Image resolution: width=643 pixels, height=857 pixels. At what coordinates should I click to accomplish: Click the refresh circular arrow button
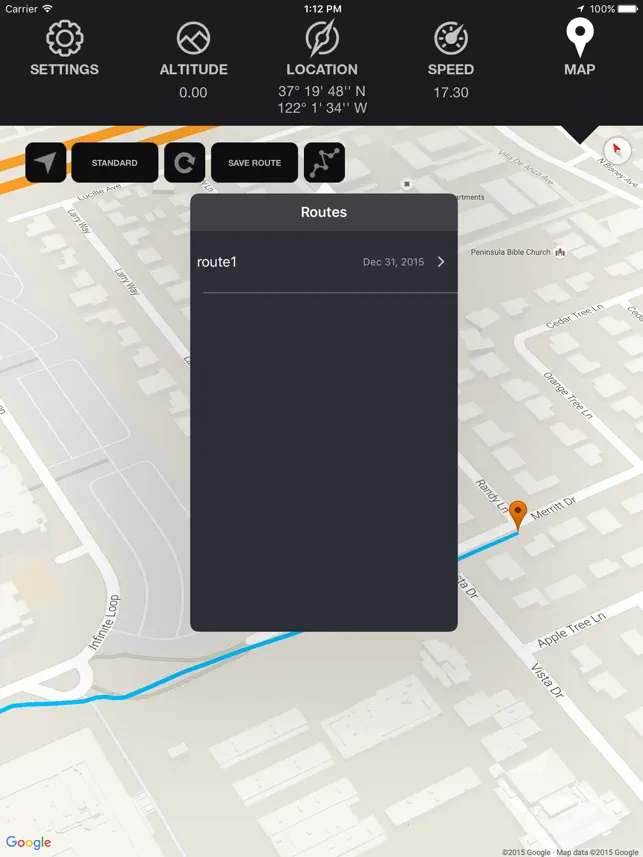pos(185,163)
